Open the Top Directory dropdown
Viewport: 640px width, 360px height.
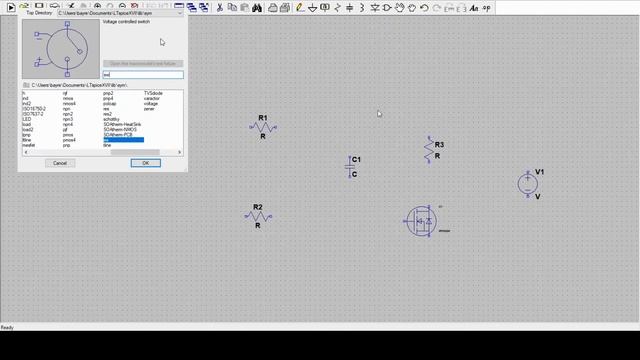120,13
